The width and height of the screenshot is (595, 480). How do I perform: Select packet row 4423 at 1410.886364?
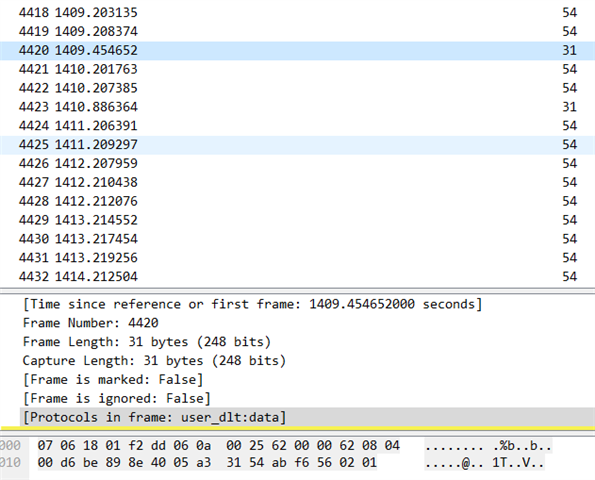298,107
